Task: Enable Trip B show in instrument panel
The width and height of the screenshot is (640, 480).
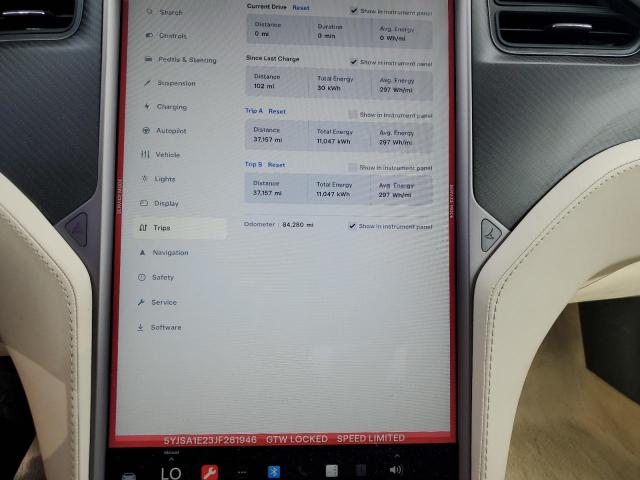Action: (x=352, y=167)
